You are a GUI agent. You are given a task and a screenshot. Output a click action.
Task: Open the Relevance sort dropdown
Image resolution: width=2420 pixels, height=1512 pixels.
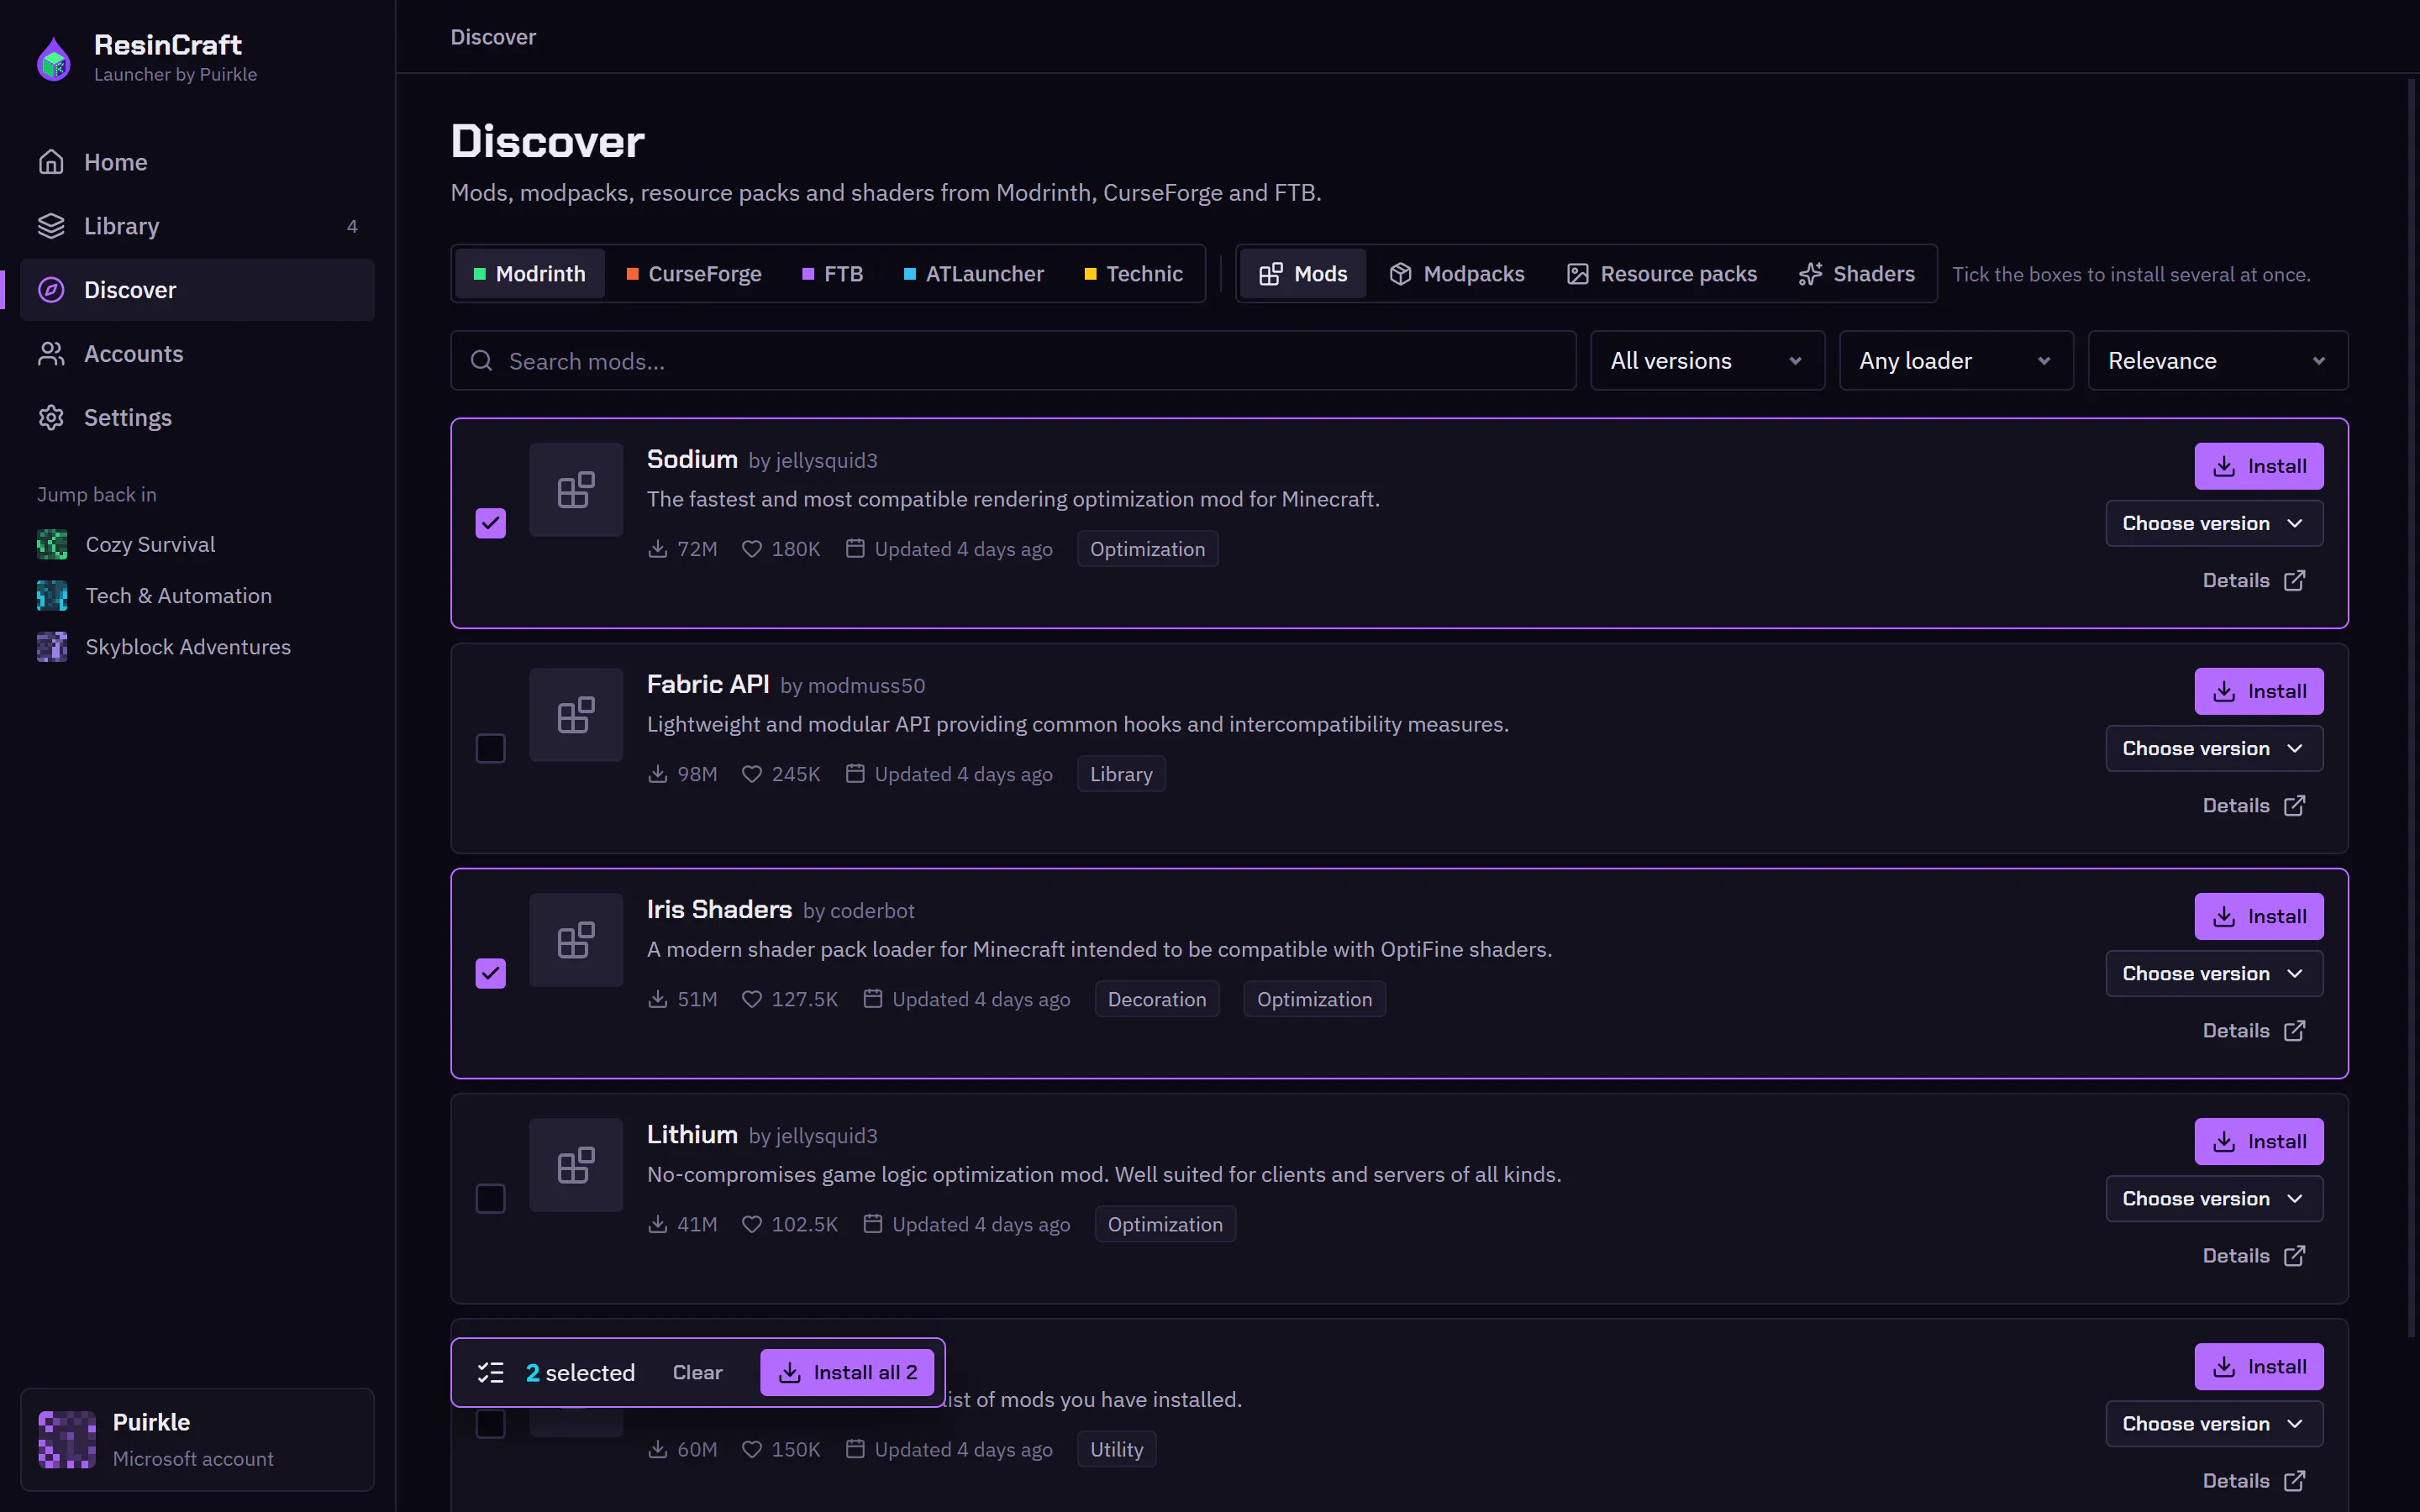tap(2218, 361)
